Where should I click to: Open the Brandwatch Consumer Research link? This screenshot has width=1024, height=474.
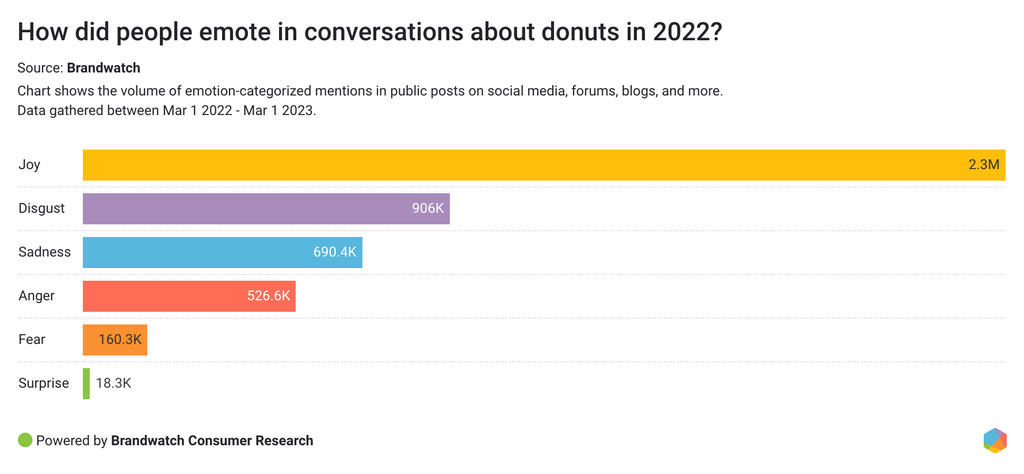pyautogui.click(x=212, y=440)
